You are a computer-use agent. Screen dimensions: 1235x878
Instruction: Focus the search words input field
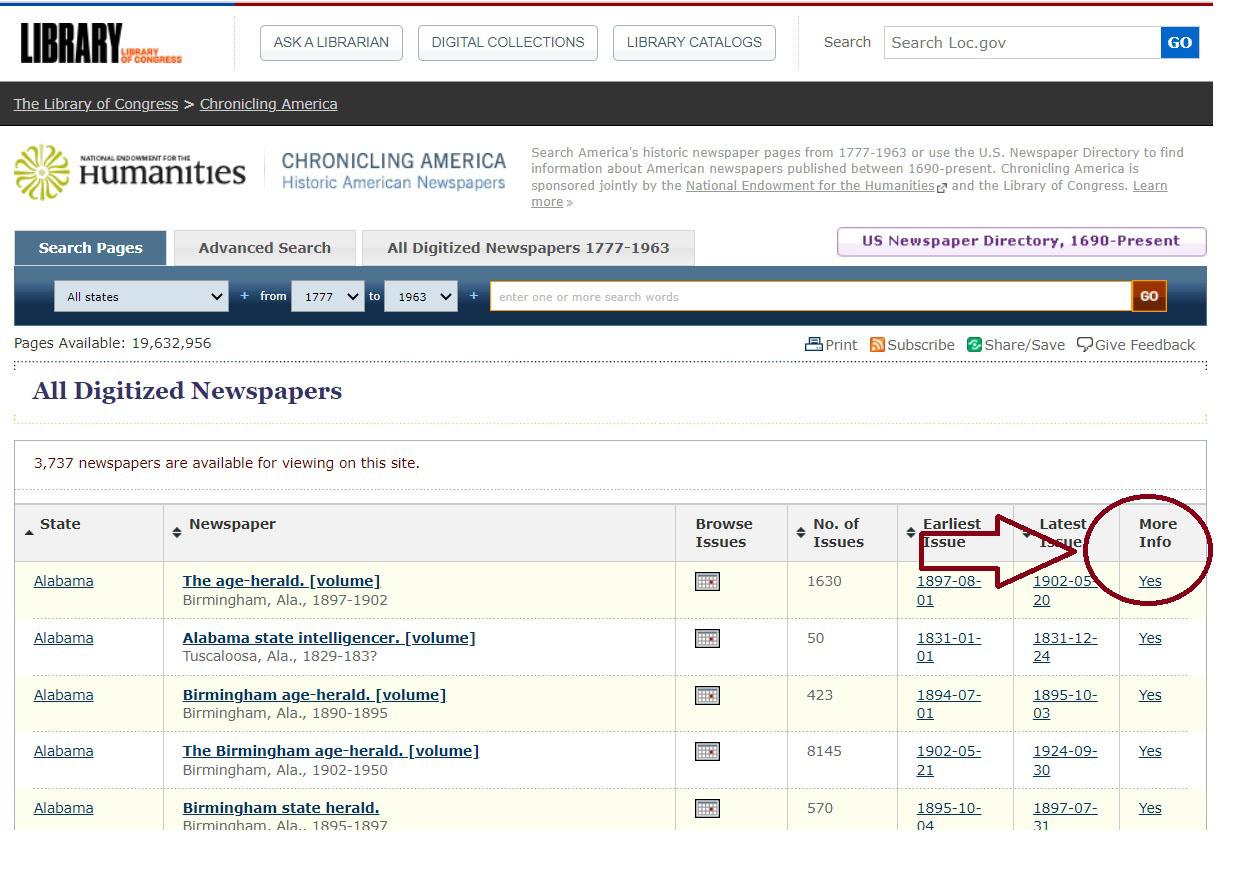click(810, 296)
